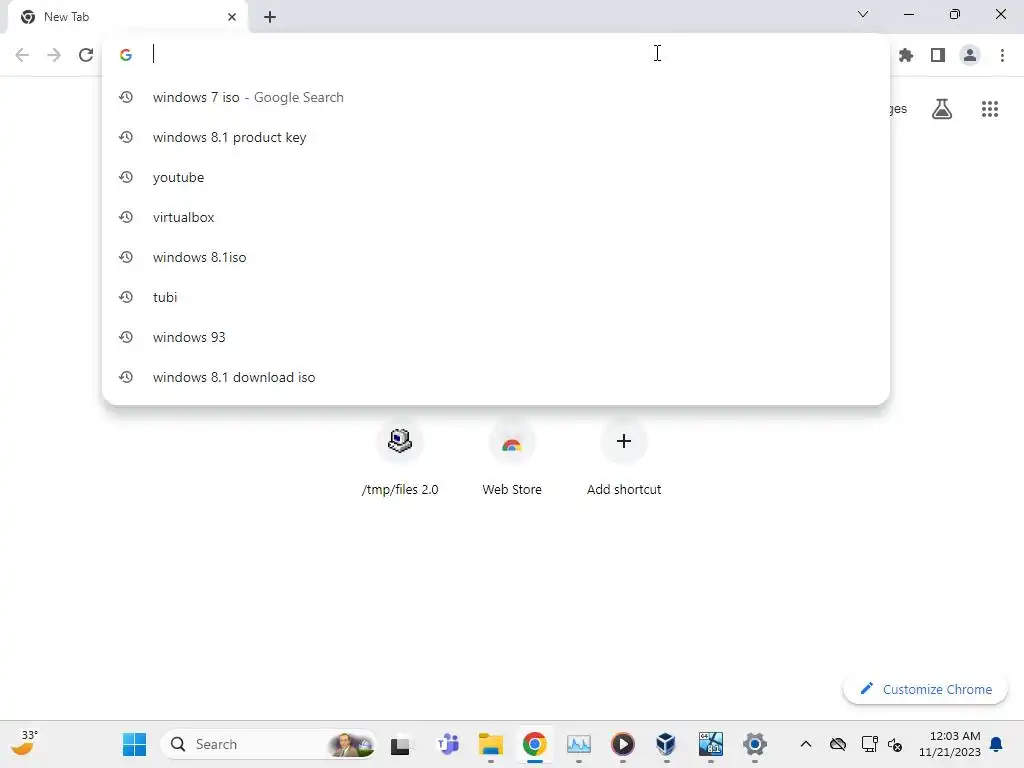Select the New Tab tab
This screenshot has height=768, width=1024.
point(127,17)
